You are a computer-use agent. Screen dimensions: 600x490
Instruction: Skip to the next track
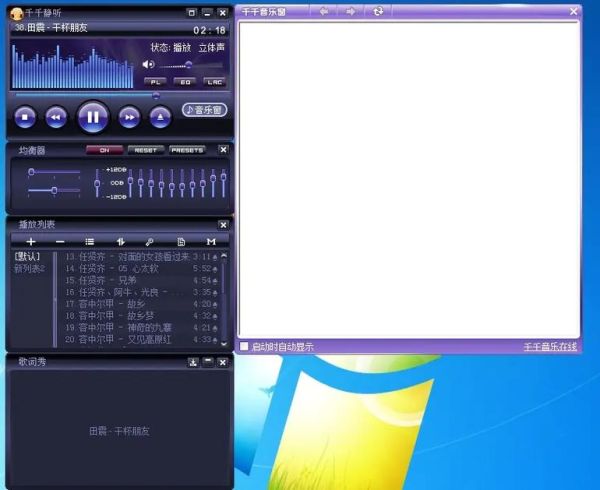(x=129, y=117)
